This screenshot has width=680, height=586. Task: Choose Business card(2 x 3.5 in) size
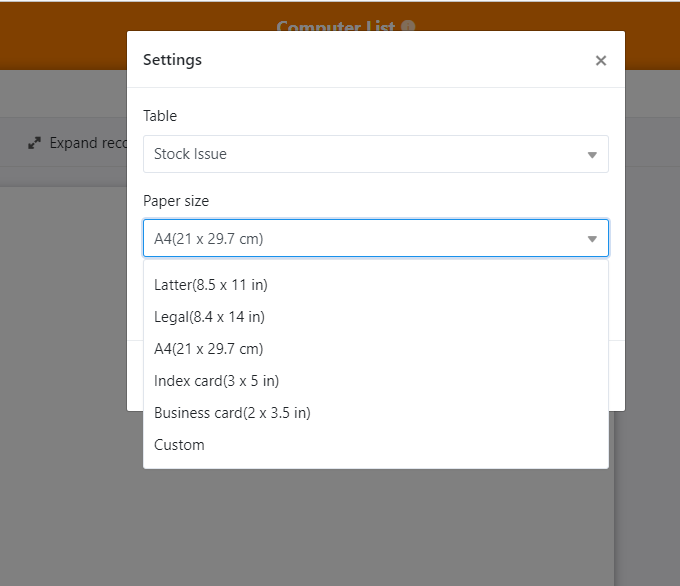(232, 413)
